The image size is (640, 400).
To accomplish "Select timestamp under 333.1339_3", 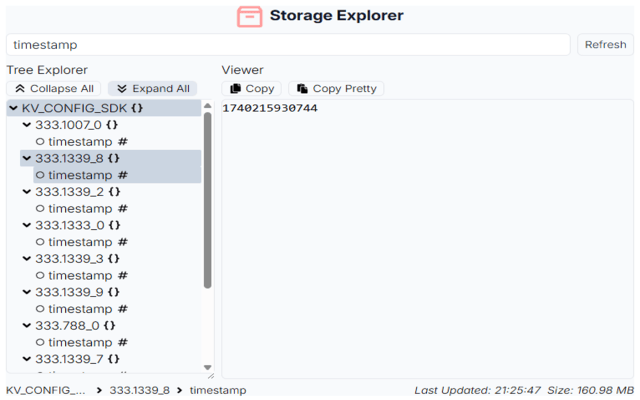I will click(x=80, y=275).
